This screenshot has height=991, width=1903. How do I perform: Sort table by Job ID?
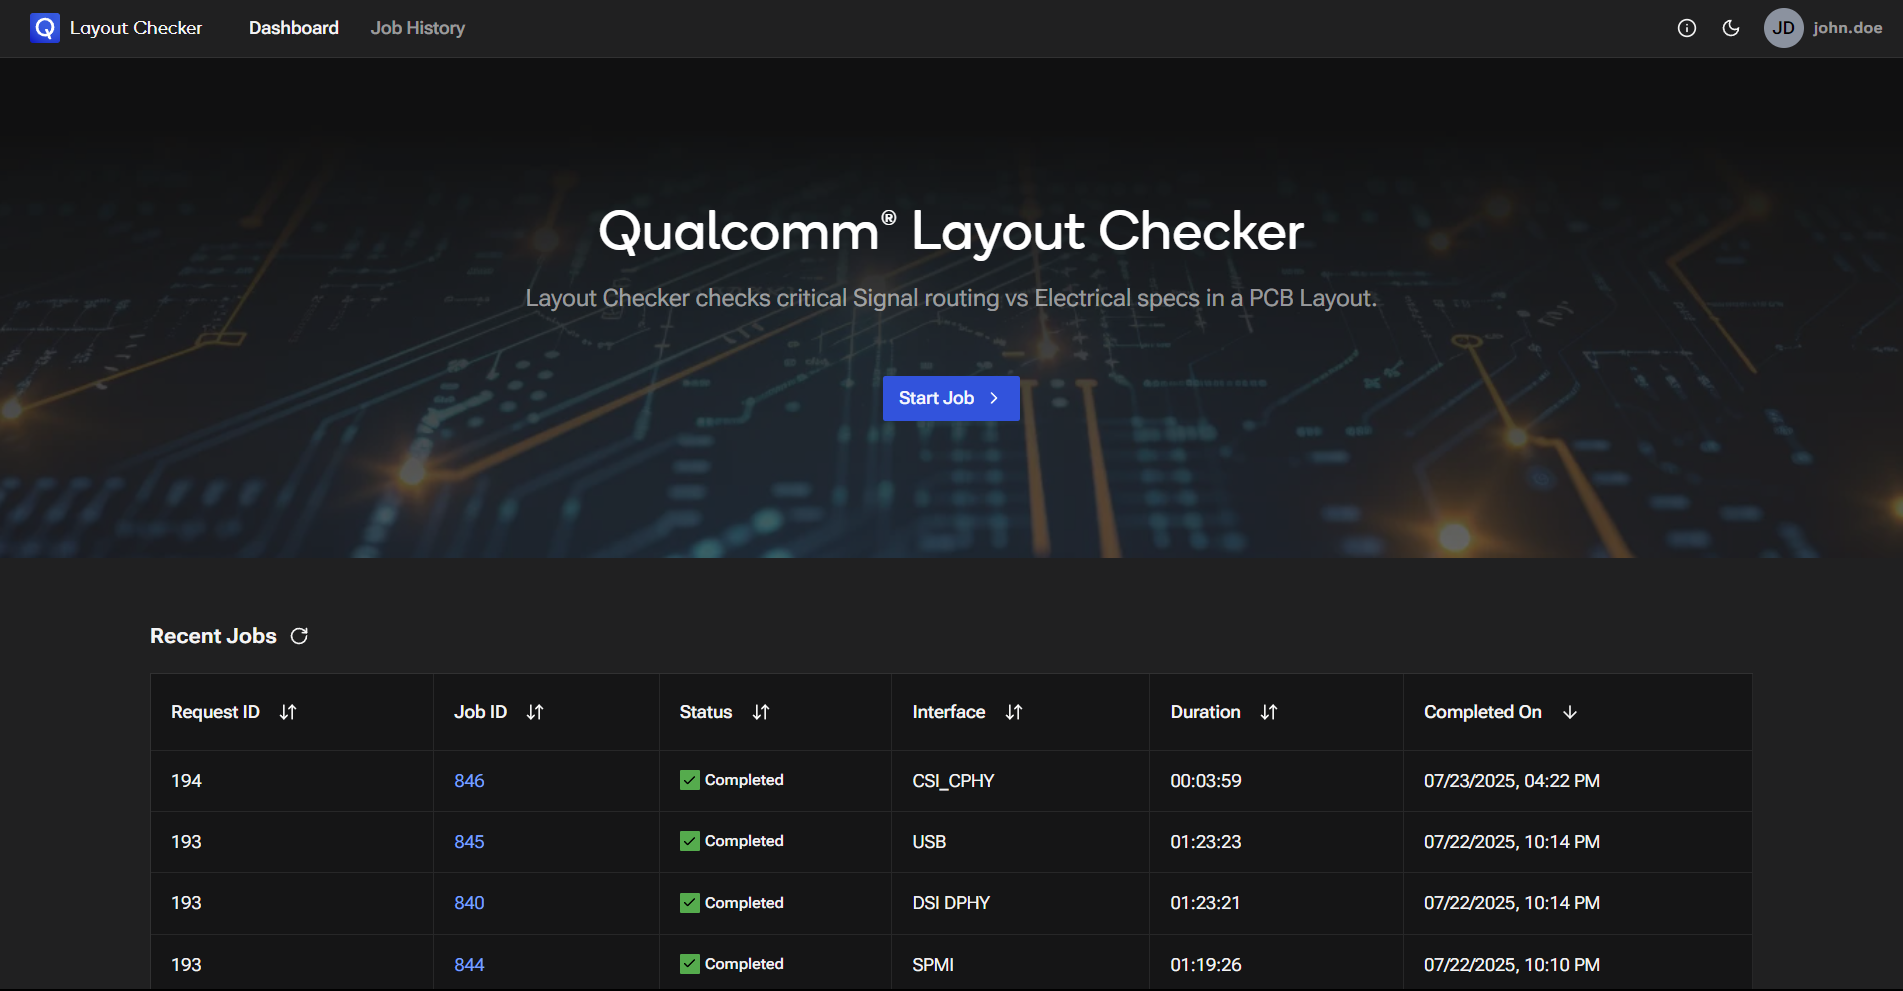[535, 712]
